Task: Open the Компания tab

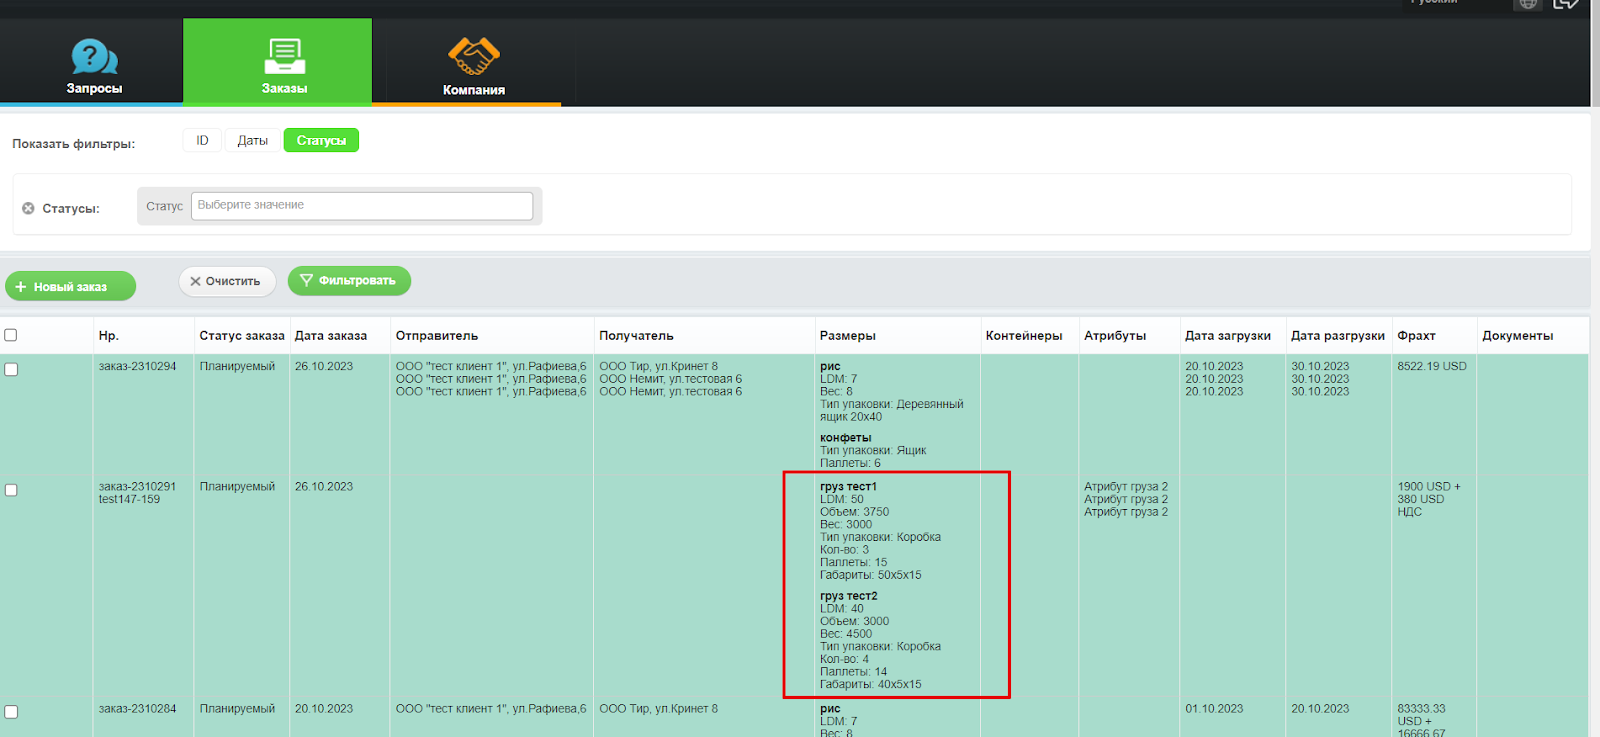Action: [x=473, y=62]
